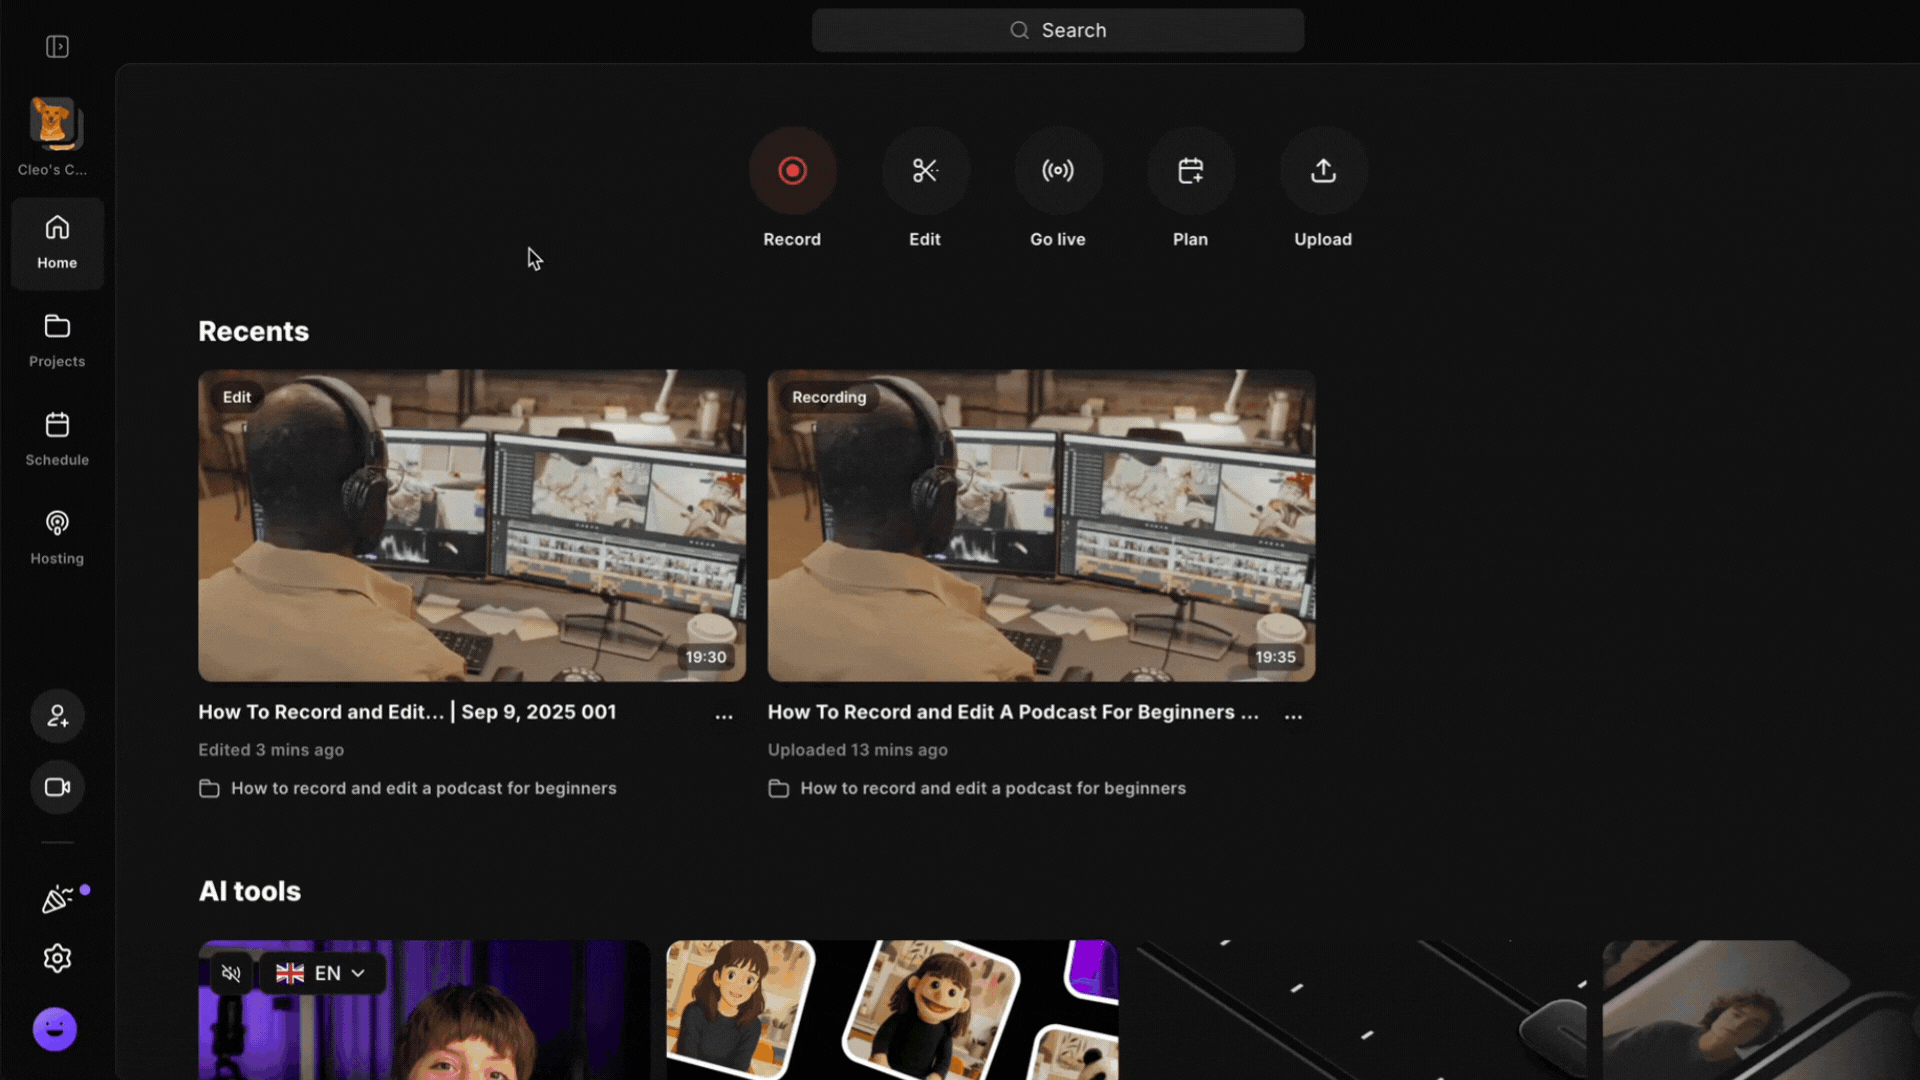
Task: Open the options menu for the Sep 9, 2025 001 edit
Action: click(724, 716)
